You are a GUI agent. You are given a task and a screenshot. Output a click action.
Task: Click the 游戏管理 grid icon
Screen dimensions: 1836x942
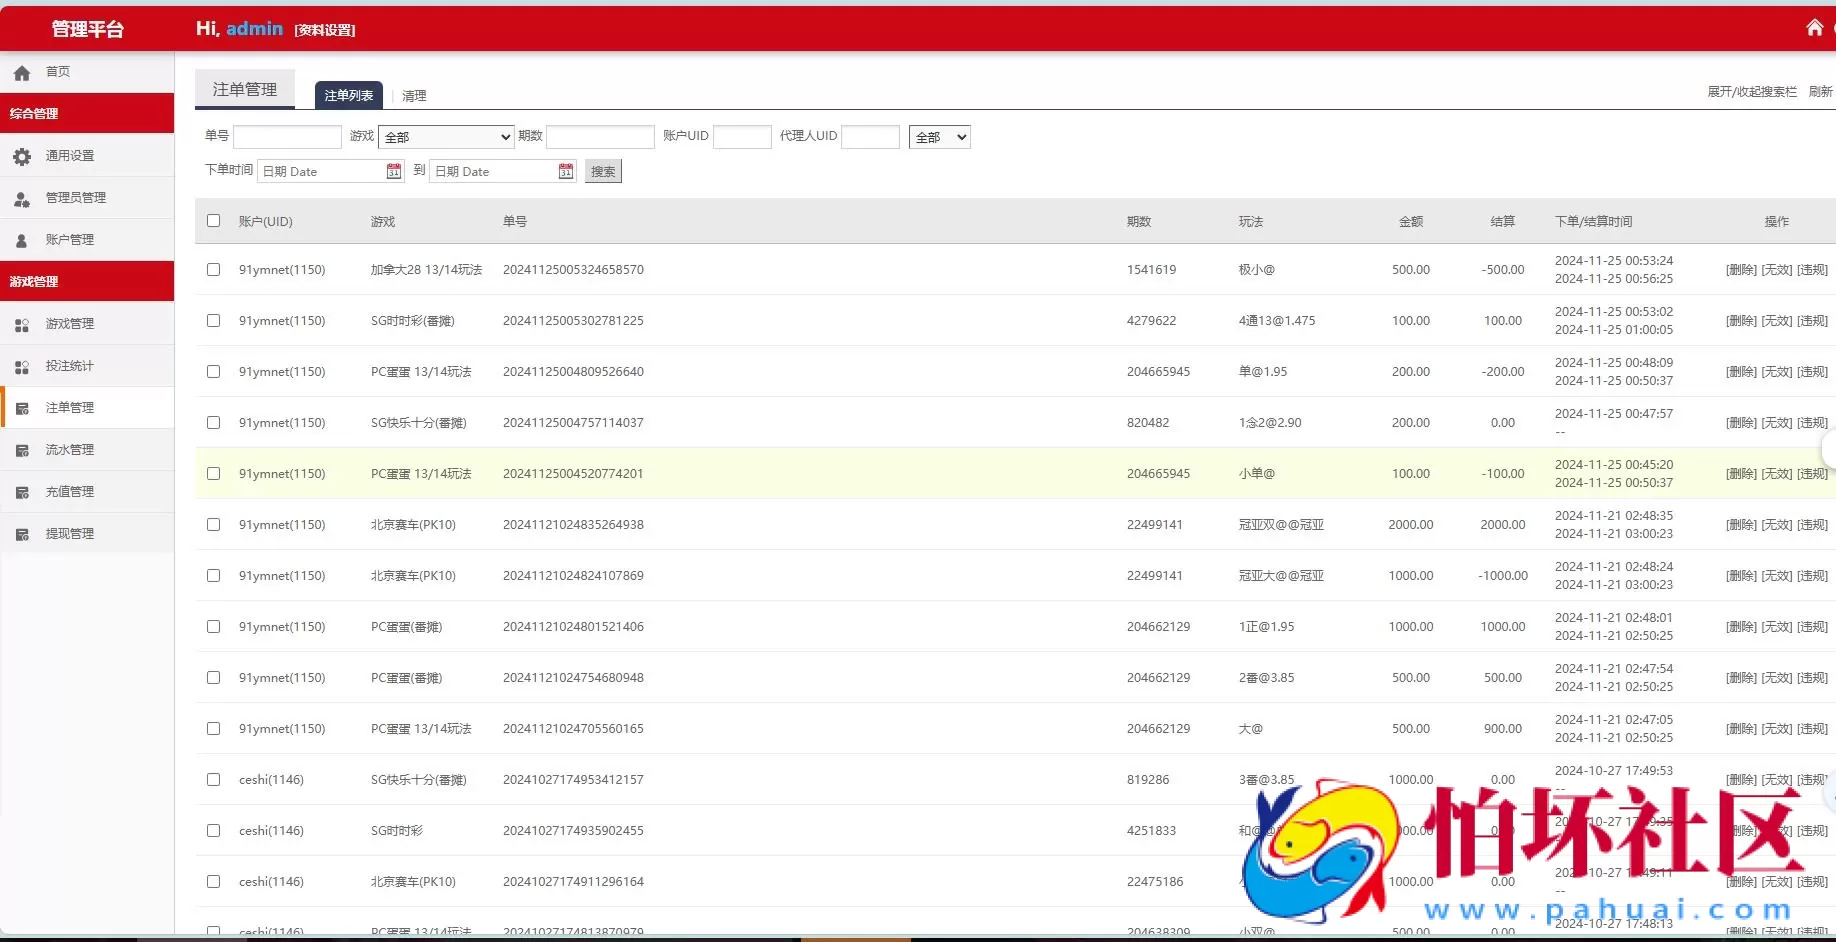point(22,323)
